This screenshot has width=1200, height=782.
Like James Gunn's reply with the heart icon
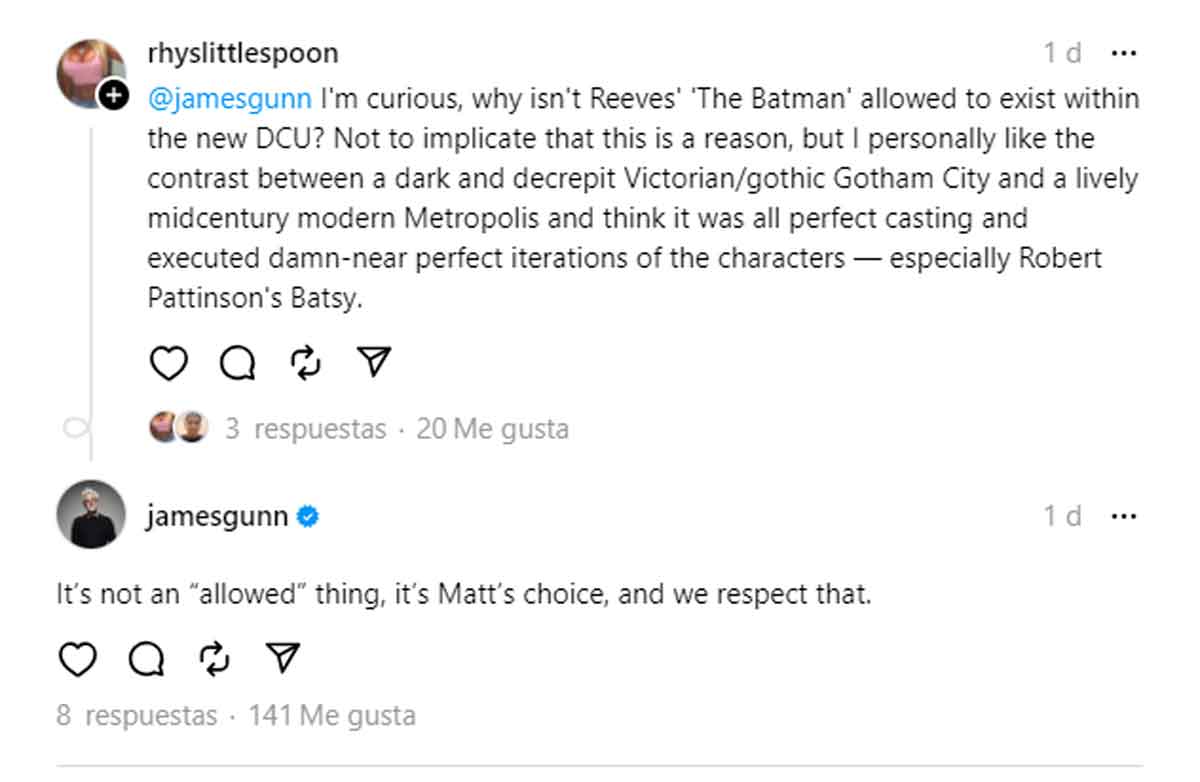pyautogui.click(x=79, y=658)
